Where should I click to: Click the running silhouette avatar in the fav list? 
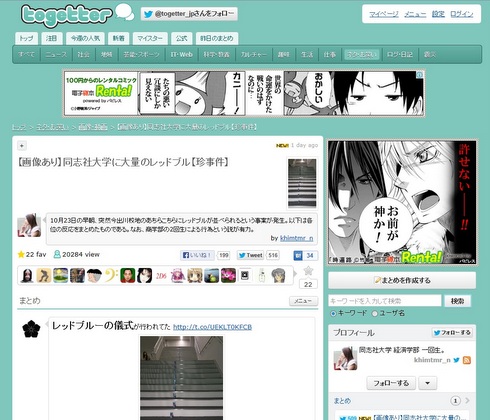[x=44, y=275]
